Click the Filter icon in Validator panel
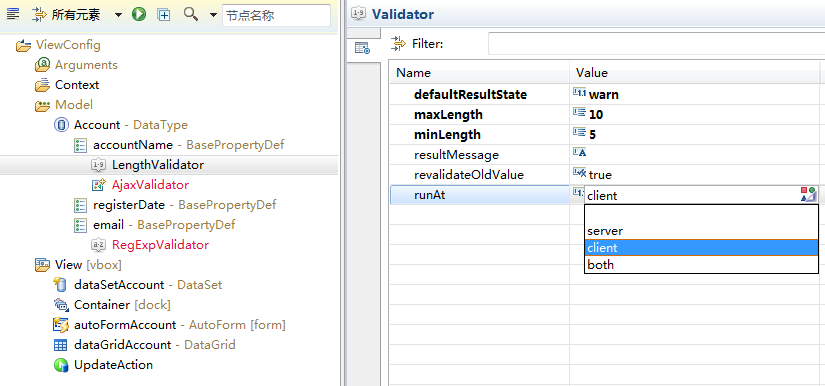 pyautogui.click(x=398, y=44)
